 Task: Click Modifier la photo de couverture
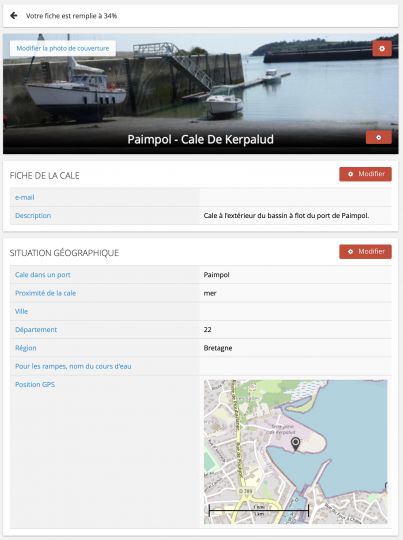tap(63, 49)
